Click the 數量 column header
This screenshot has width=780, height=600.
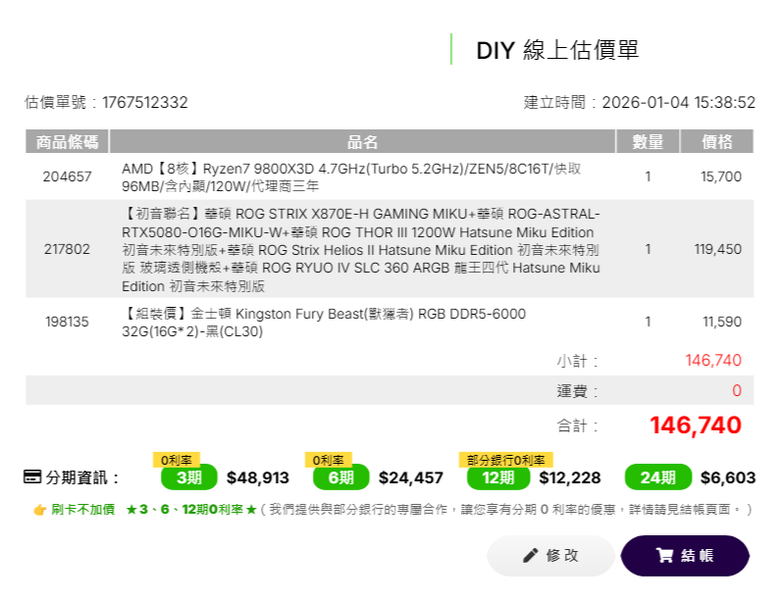[648, 142]
